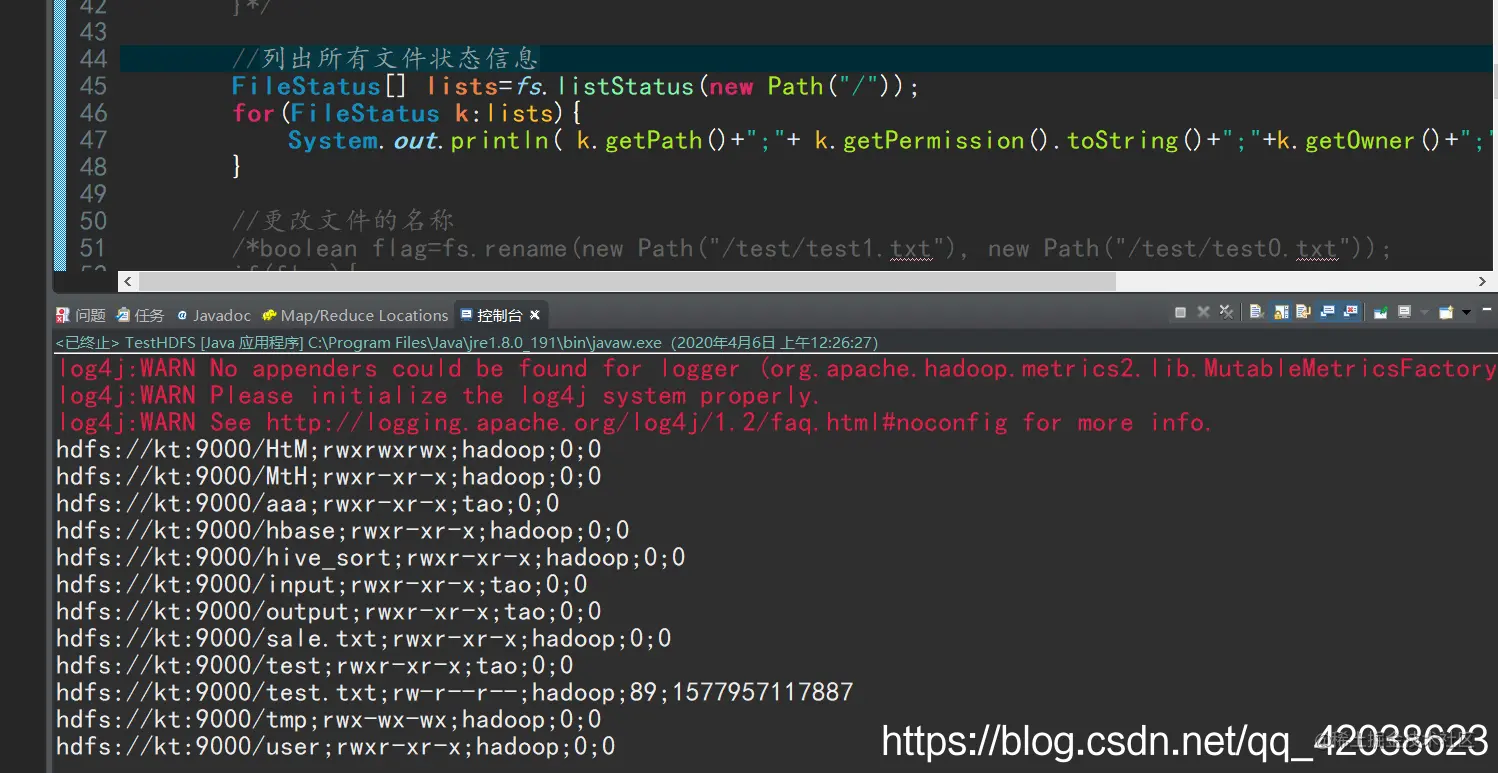Image resolution: width=1498 pixels, height=773 pixels.
Task: Click output line hdfs://kt:9000/hive_sort
Action: click(371, 557)
